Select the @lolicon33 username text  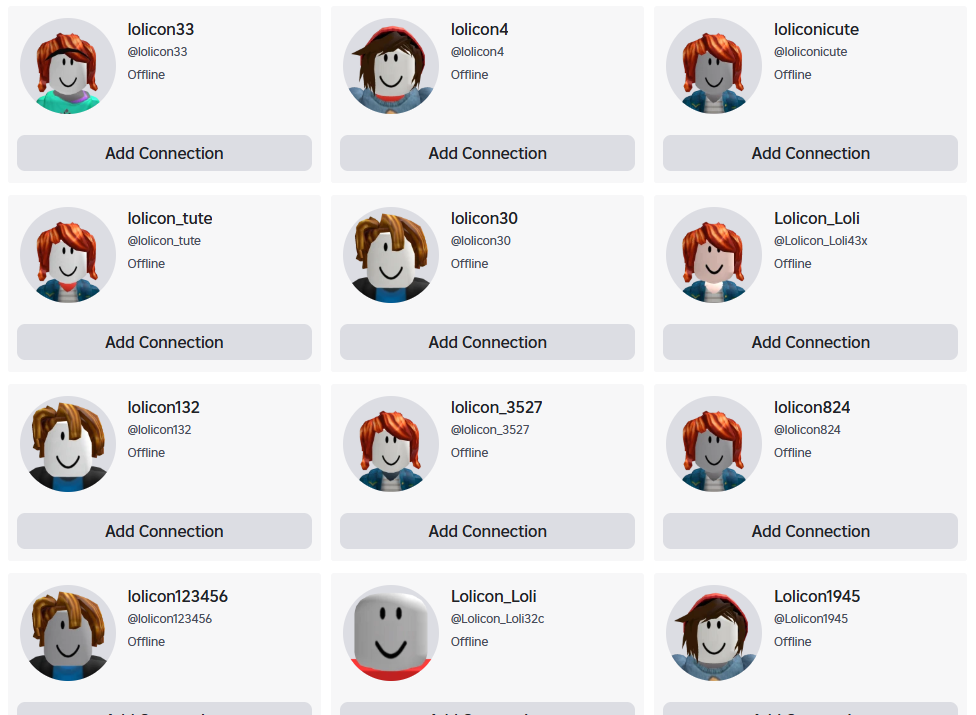click(157, 52)
